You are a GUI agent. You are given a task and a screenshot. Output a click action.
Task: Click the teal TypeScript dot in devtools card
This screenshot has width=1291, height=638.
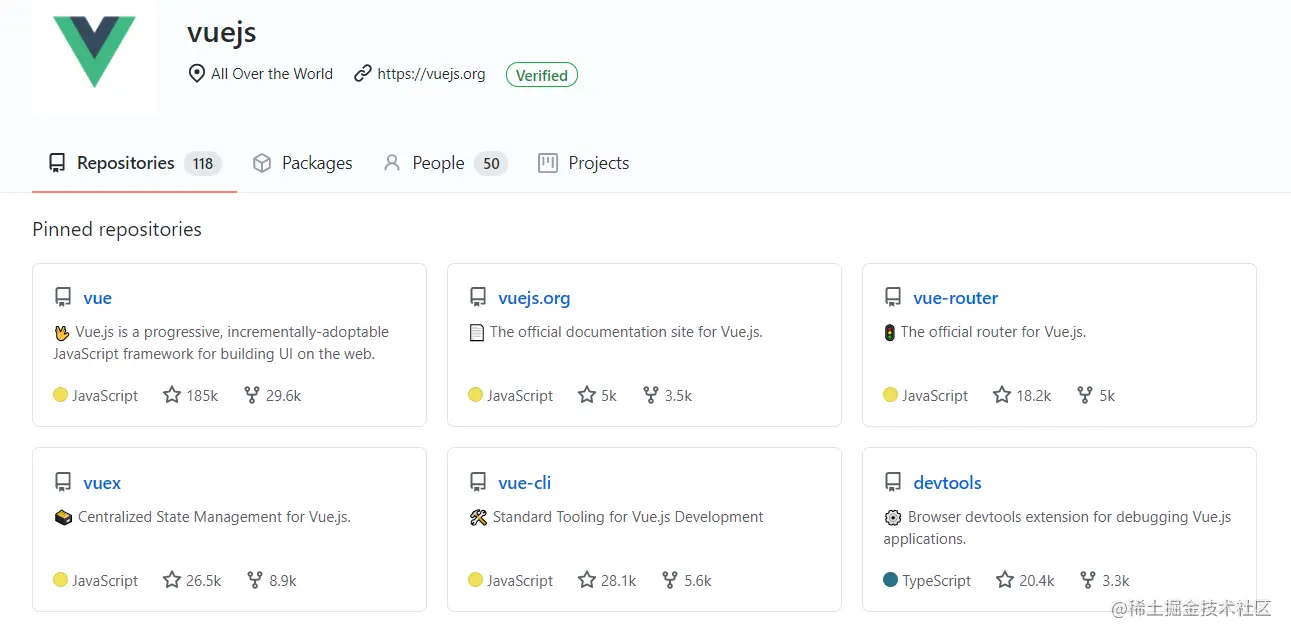point(890,580)
